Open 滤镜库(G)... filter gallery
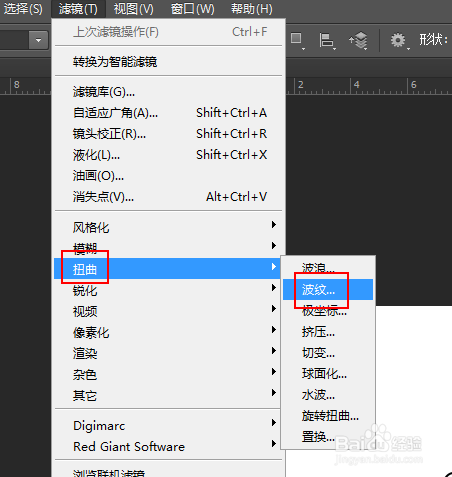Image resolution: width=452 pixels, height=477 pixels. pyautogui.click(x=168, y=92)
